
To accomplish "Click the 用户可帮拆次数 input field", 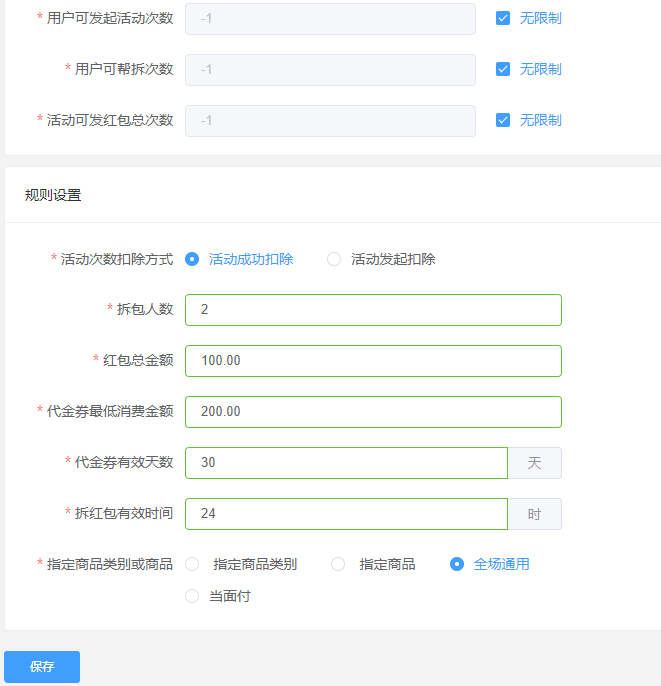I will coord(330,70).
